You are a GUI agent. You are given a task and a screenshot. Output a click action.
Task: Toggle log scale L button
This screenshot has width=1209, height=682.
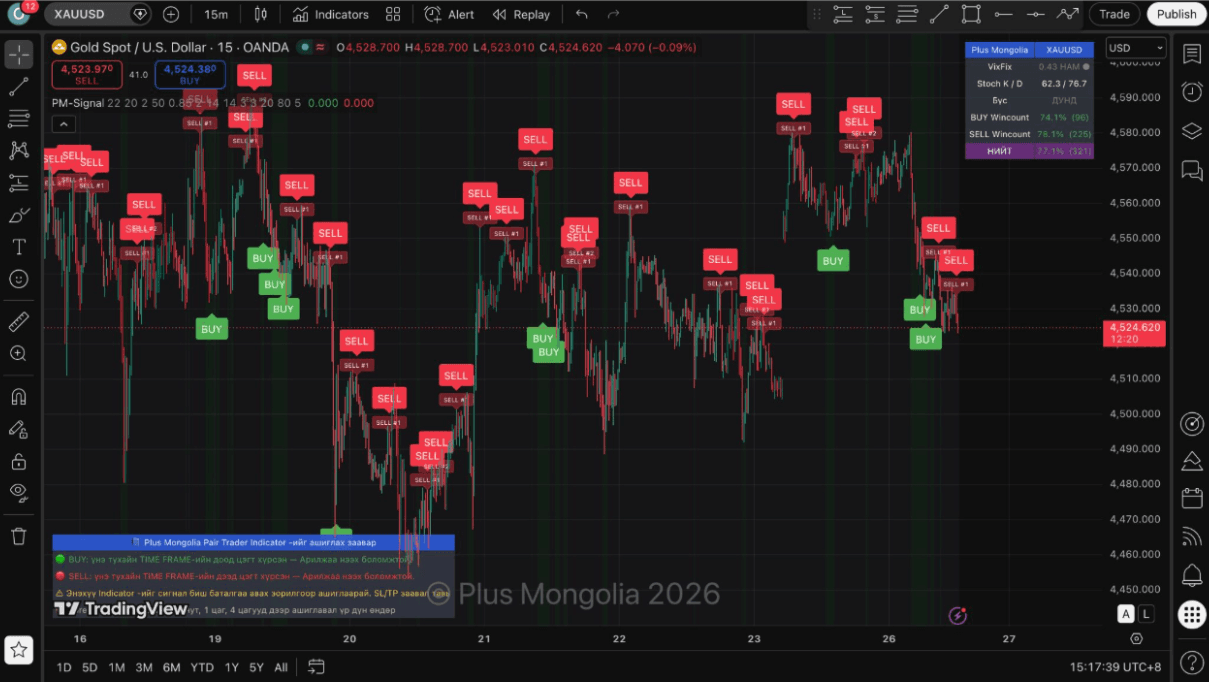pyautogui.click(x=1145, y=614)
